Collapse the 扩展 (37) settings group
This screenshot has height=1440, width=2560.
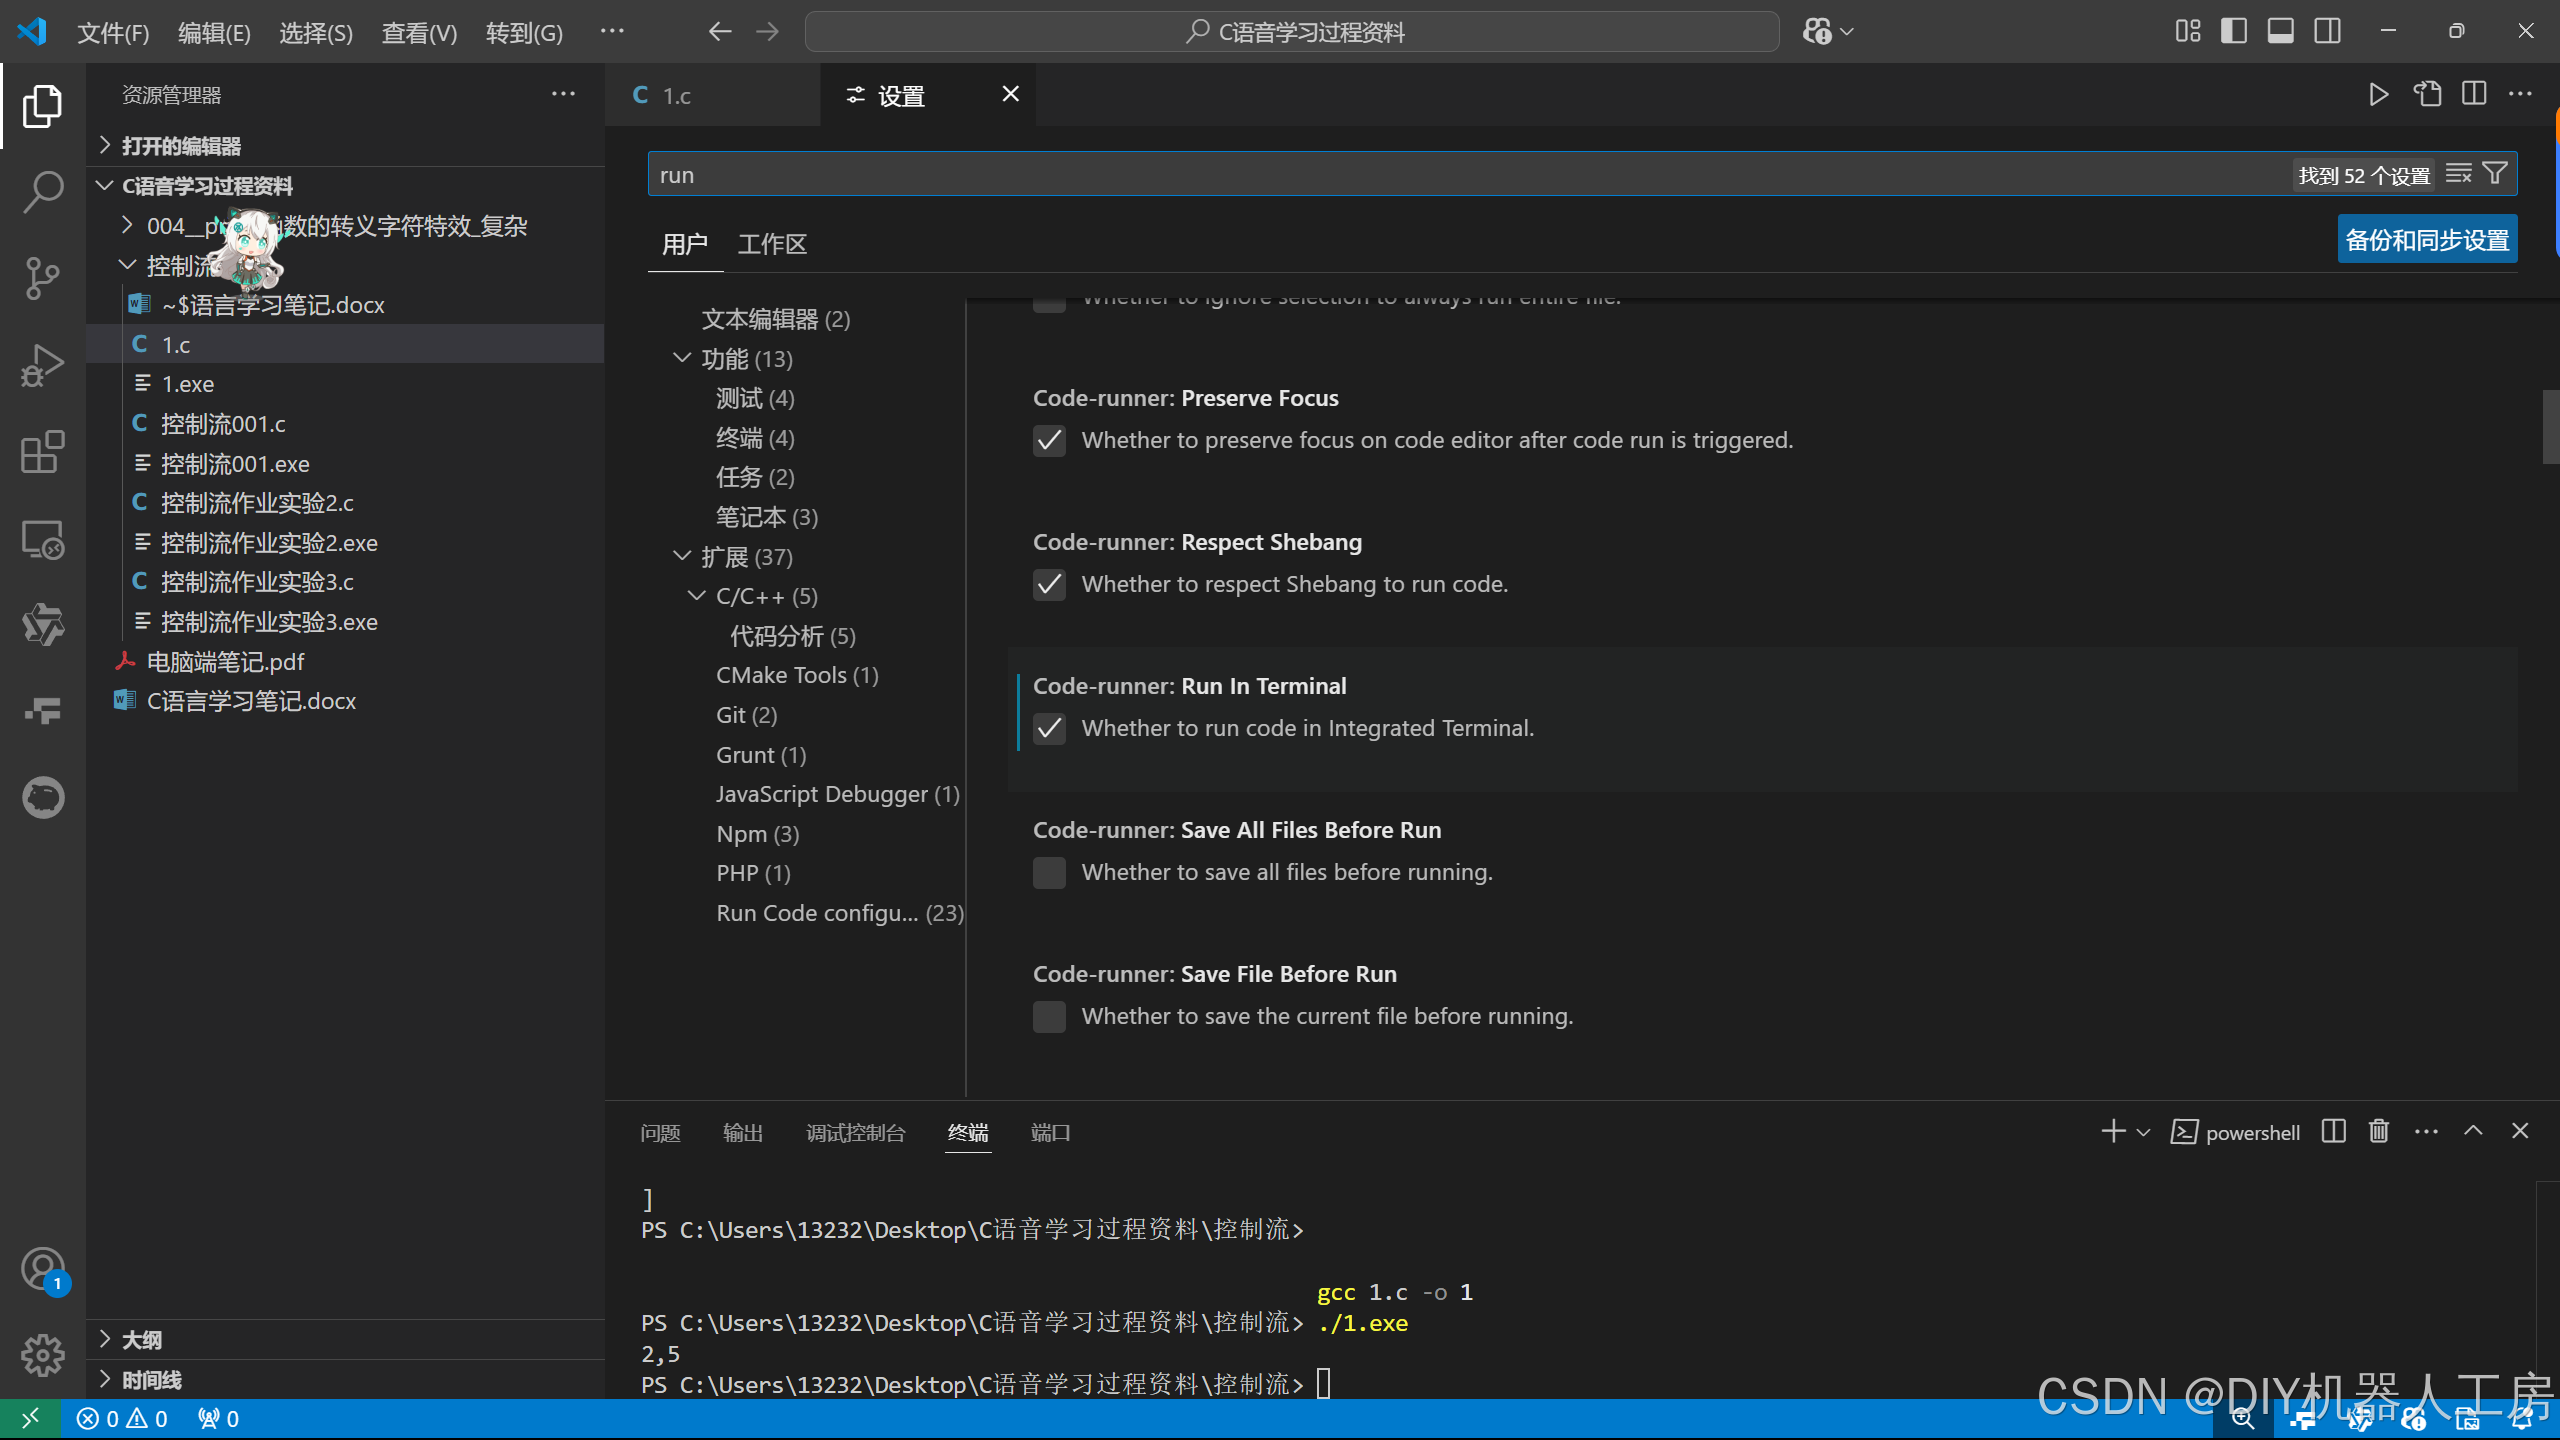pos(682,556)
